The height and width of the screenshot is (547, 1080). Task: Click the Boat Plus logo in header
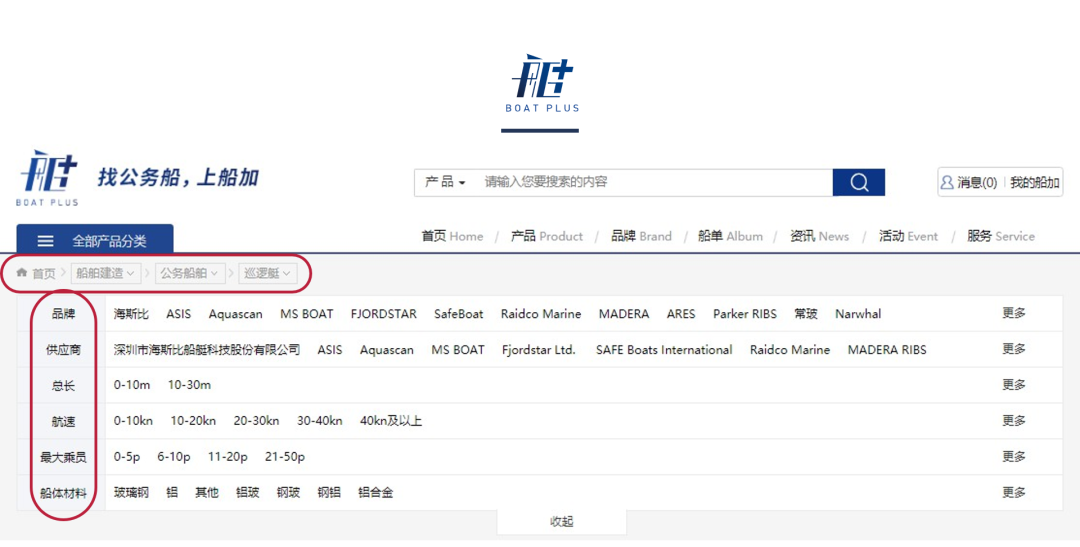click(x=47, y=178)
